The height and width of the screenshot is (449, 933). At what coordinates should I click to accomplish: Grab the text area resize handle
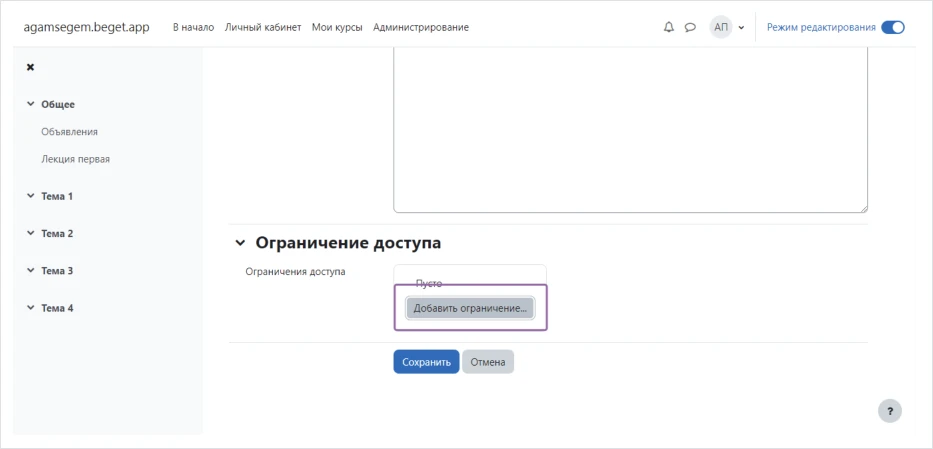click(863, 208)
